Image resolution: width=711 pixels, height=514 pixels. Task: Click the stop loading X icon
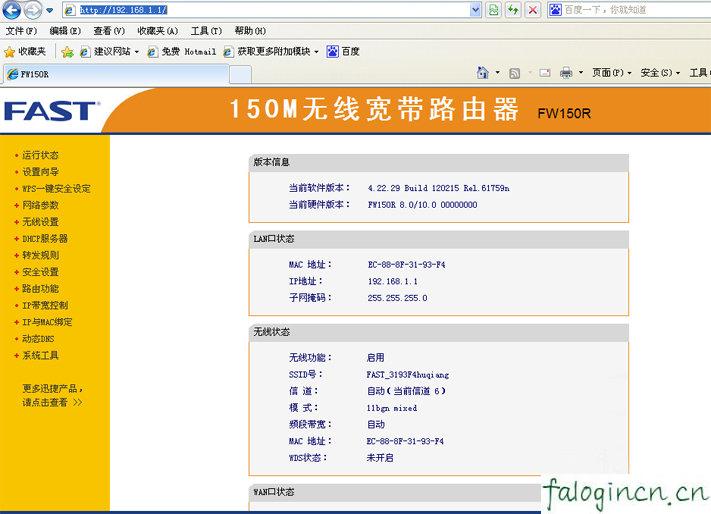532,10
